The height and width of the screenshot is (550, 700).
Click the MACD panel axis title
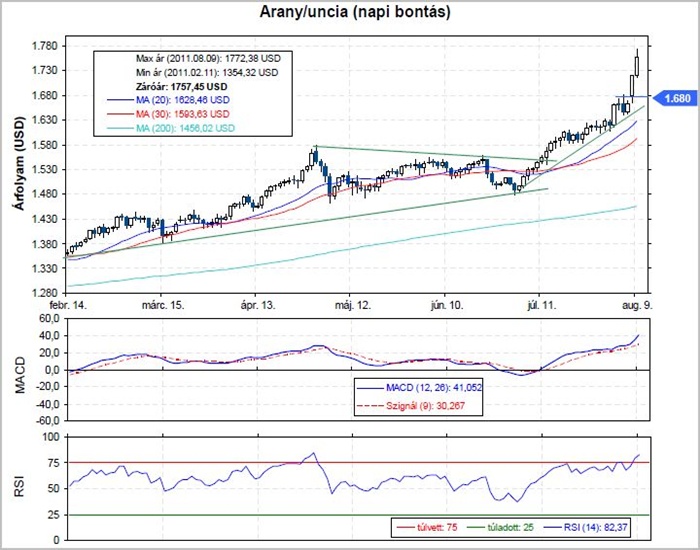(16, 369)
